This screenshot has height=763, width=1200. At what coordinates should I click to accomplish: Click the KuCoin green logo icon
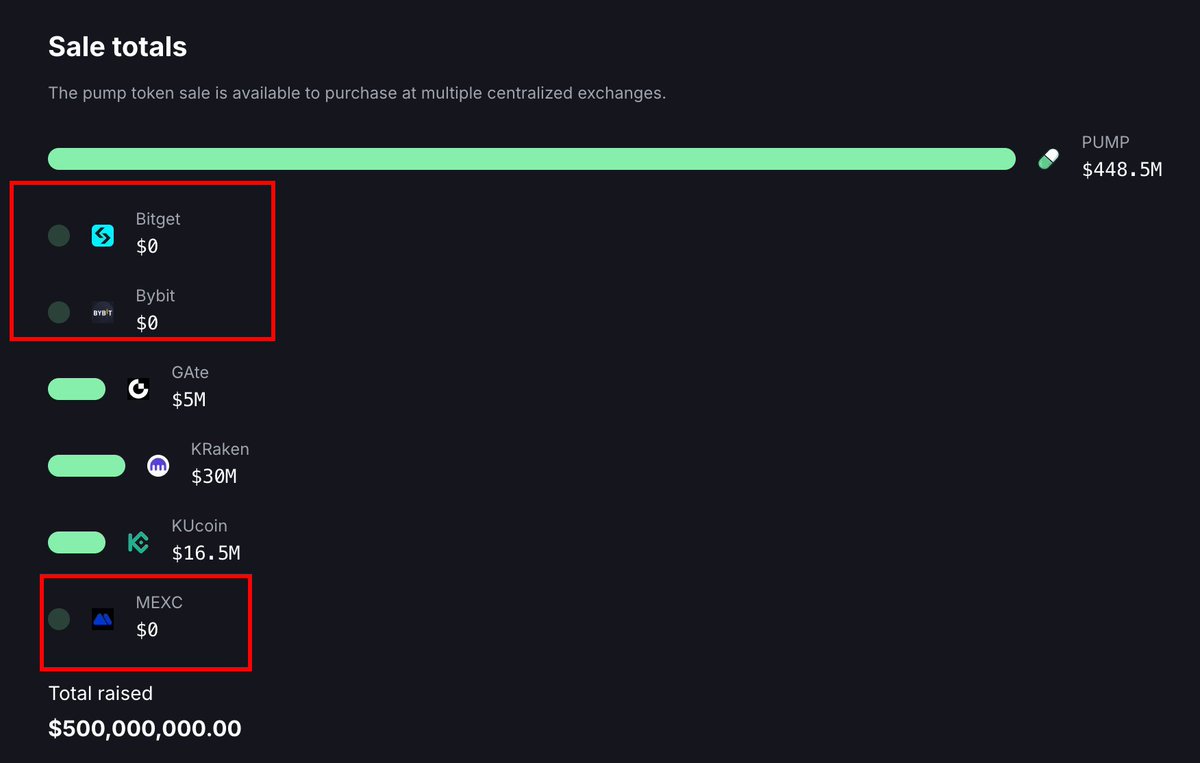138,543
